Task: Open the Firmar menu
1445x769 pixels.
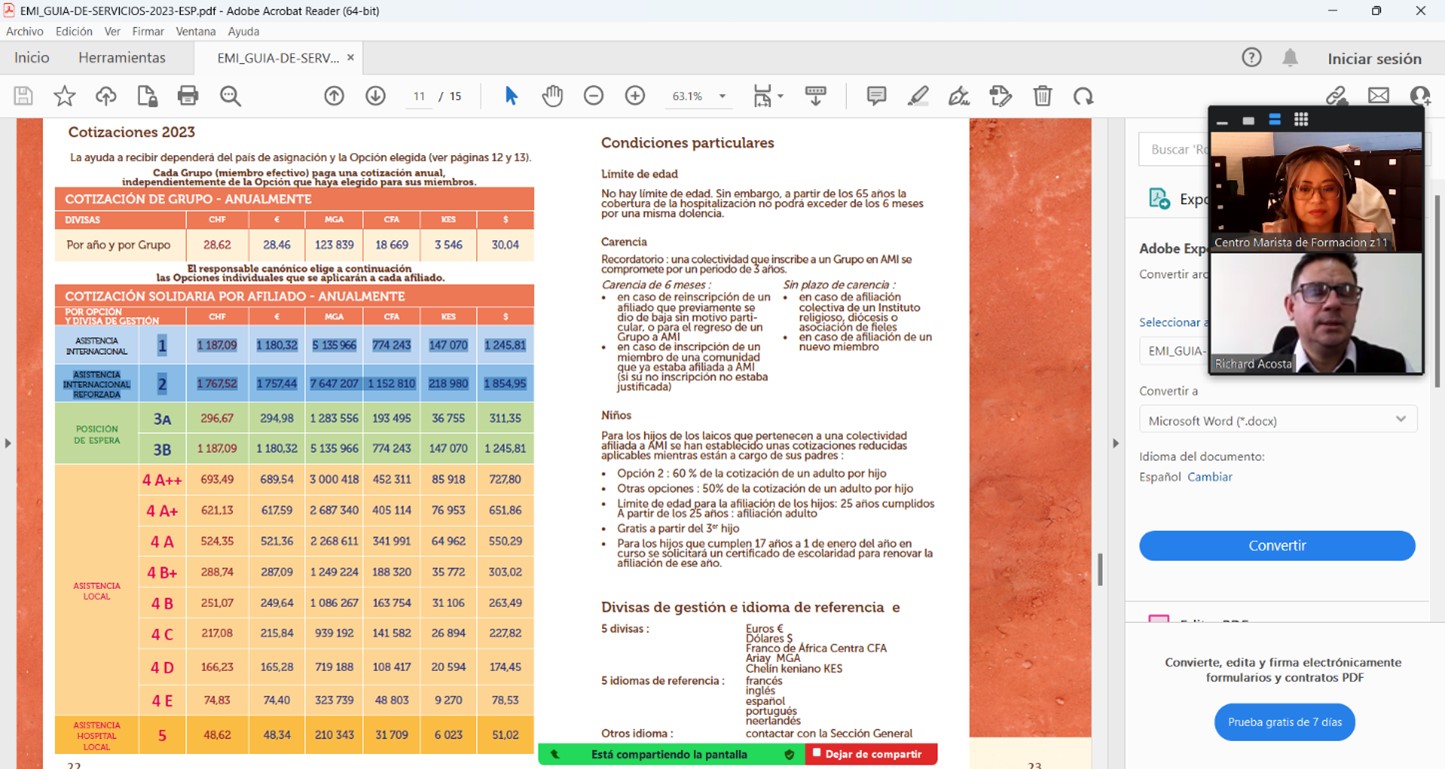Action: click(148, 31)
